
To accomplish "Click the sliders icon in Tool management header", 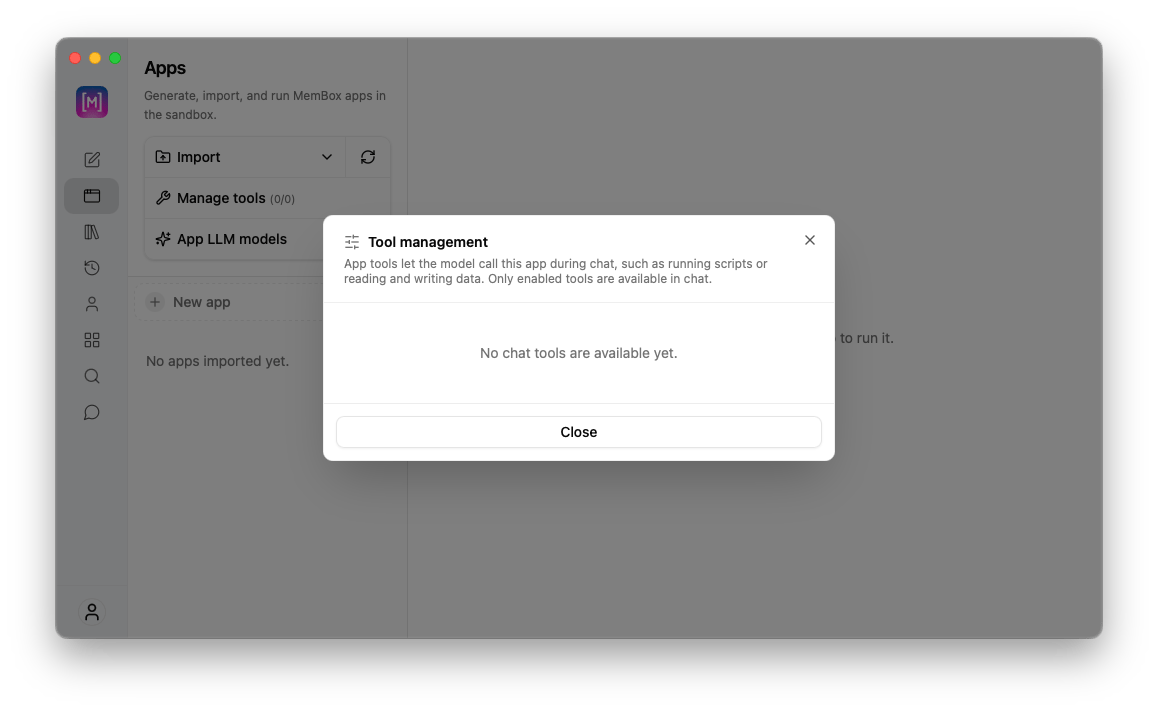I will [x=352, y=242].
